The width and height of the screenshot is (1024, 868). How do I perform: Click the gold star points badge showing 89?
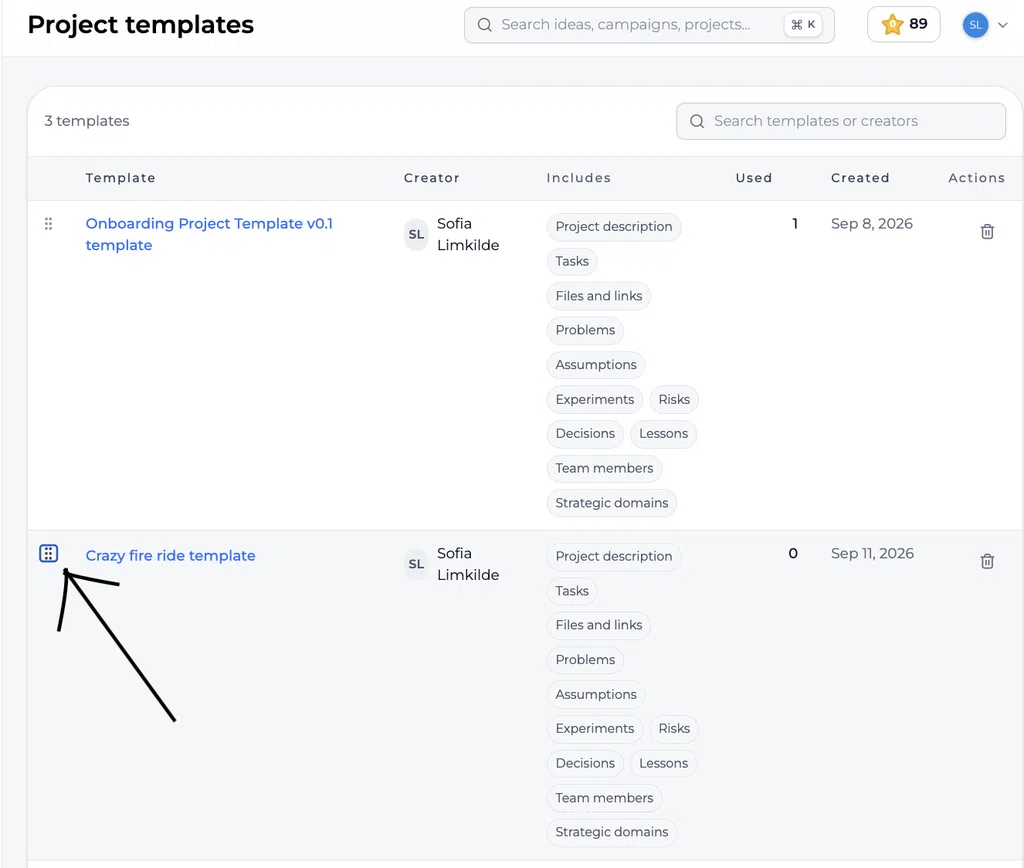point(904,25)
